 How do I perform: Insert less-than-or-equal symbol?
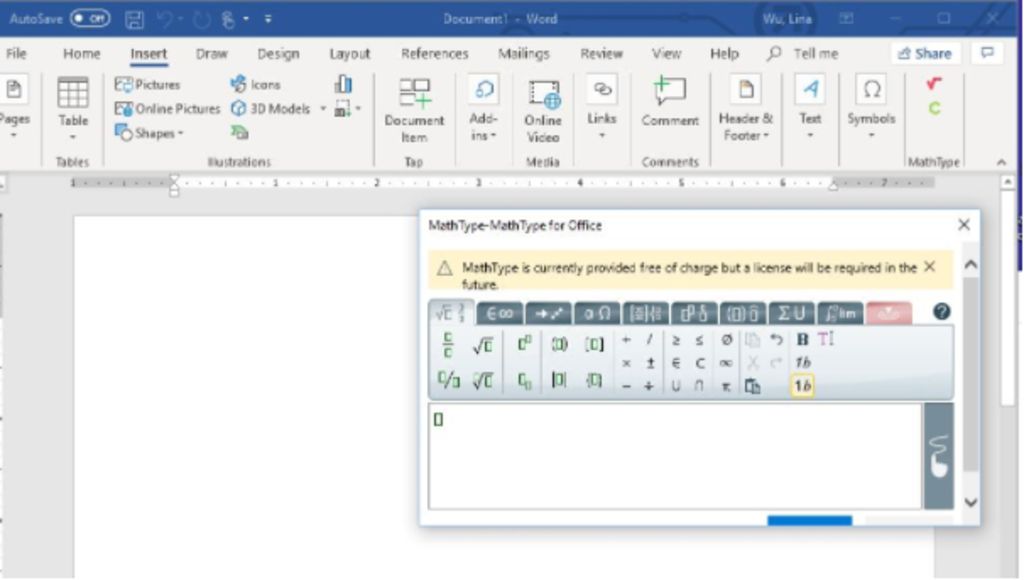pos(699,340)
